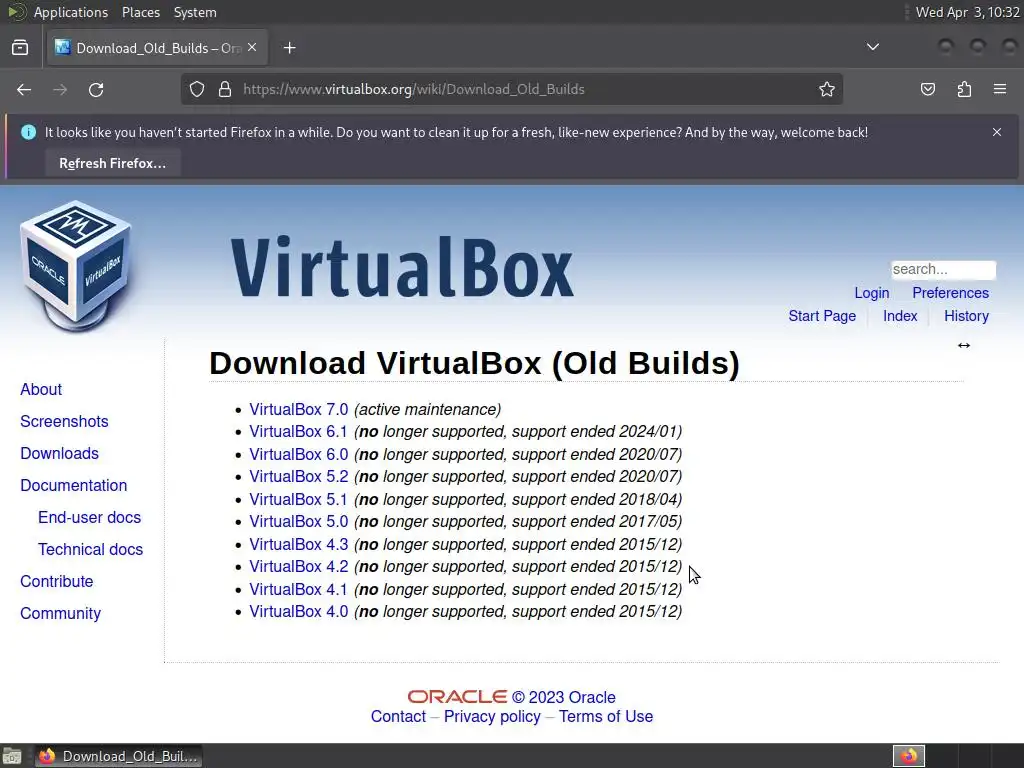Screen dimensions: 1024x768
Task: Open the VirtualBox 5.0 link
Action: pos(298,522)
